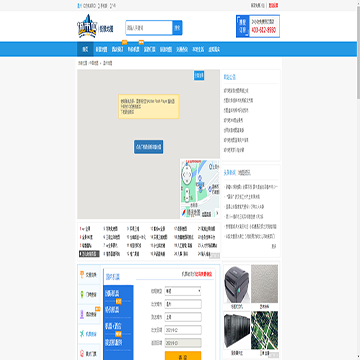Click the arrival city input field
Viewport: 360px width, 360px height.
click(183, 317)
